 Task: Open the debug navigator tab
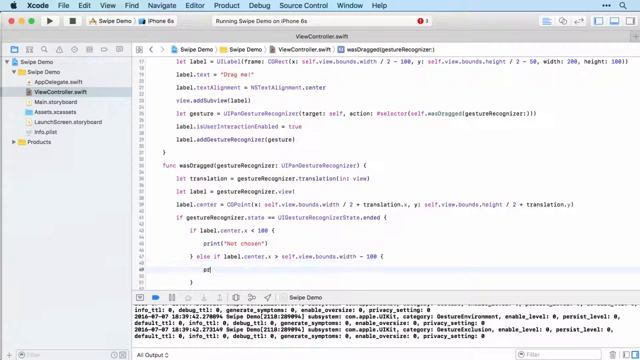tap(89, 49)
